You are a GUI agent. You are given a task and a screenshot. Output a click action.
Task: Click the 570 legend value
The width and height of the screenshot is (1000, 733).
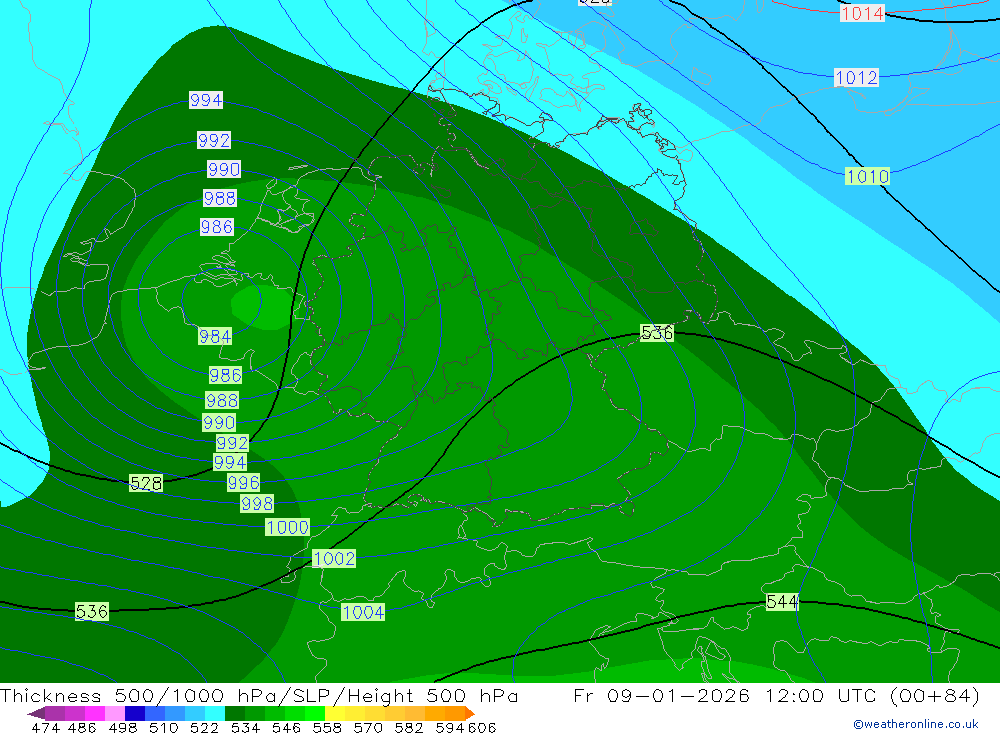click(367, 727)
